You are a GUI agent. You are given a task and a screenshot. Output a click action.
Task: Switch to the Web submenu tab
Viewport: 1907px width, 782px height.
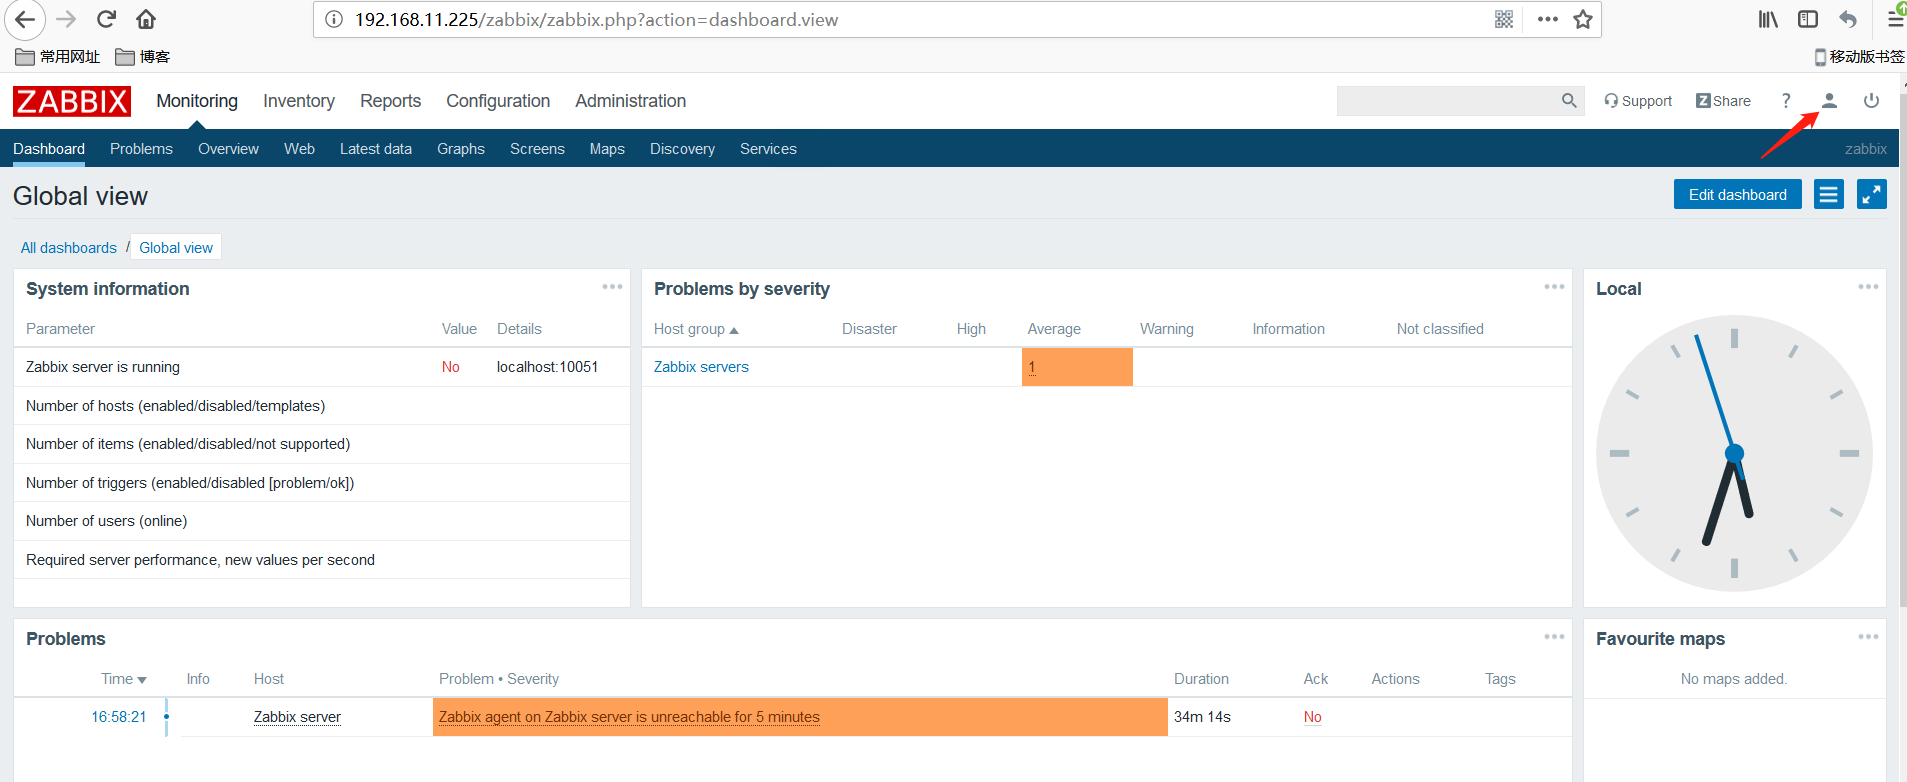299,149
